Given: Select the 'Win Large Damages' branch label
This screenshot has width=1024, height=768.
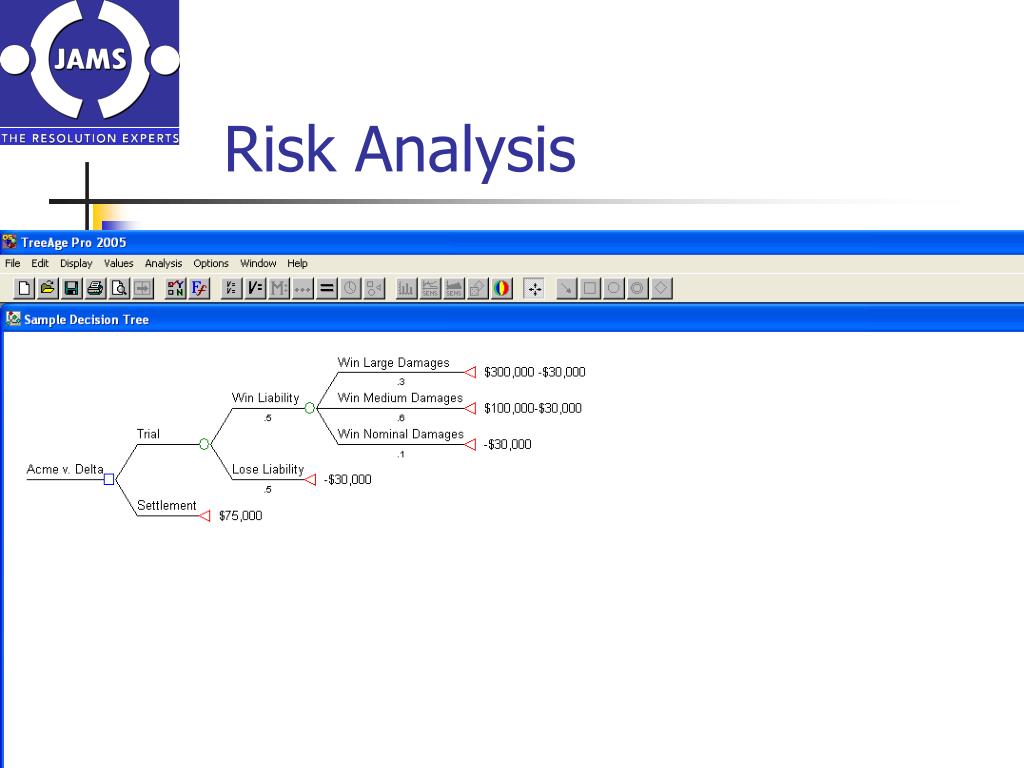Looking at the screenshot, I should point(393,362).
